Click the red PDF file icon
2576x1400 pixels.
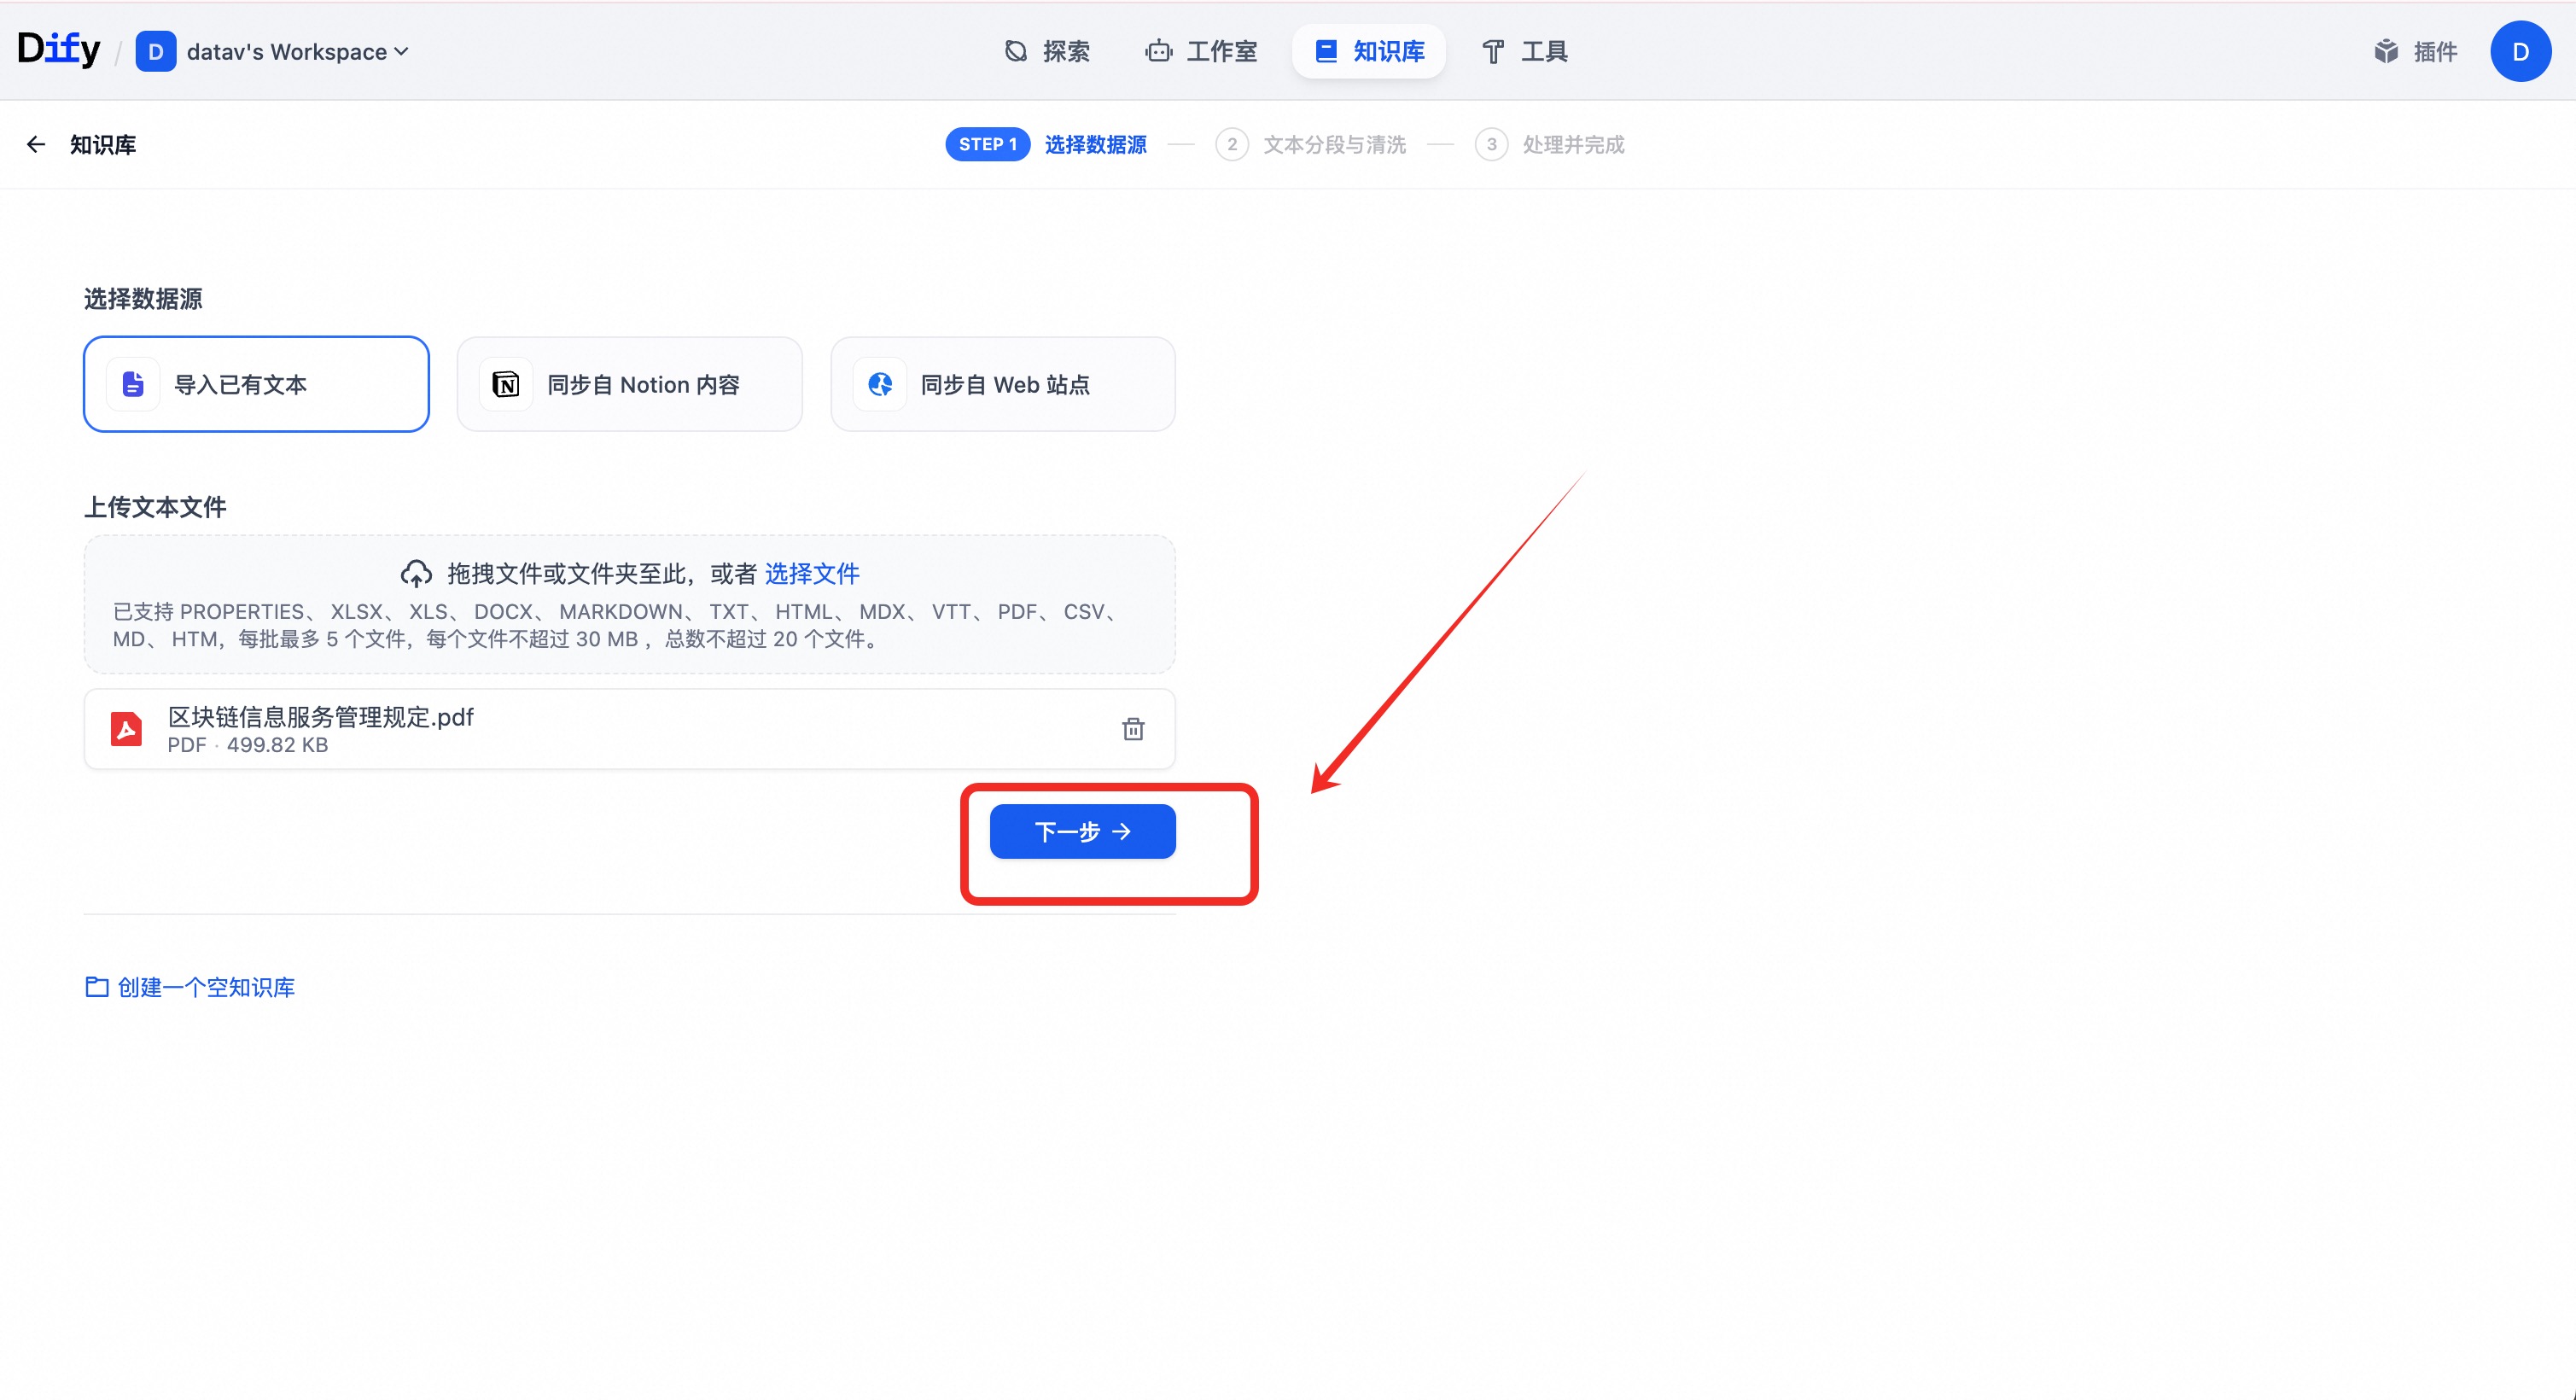pos(126,729)
